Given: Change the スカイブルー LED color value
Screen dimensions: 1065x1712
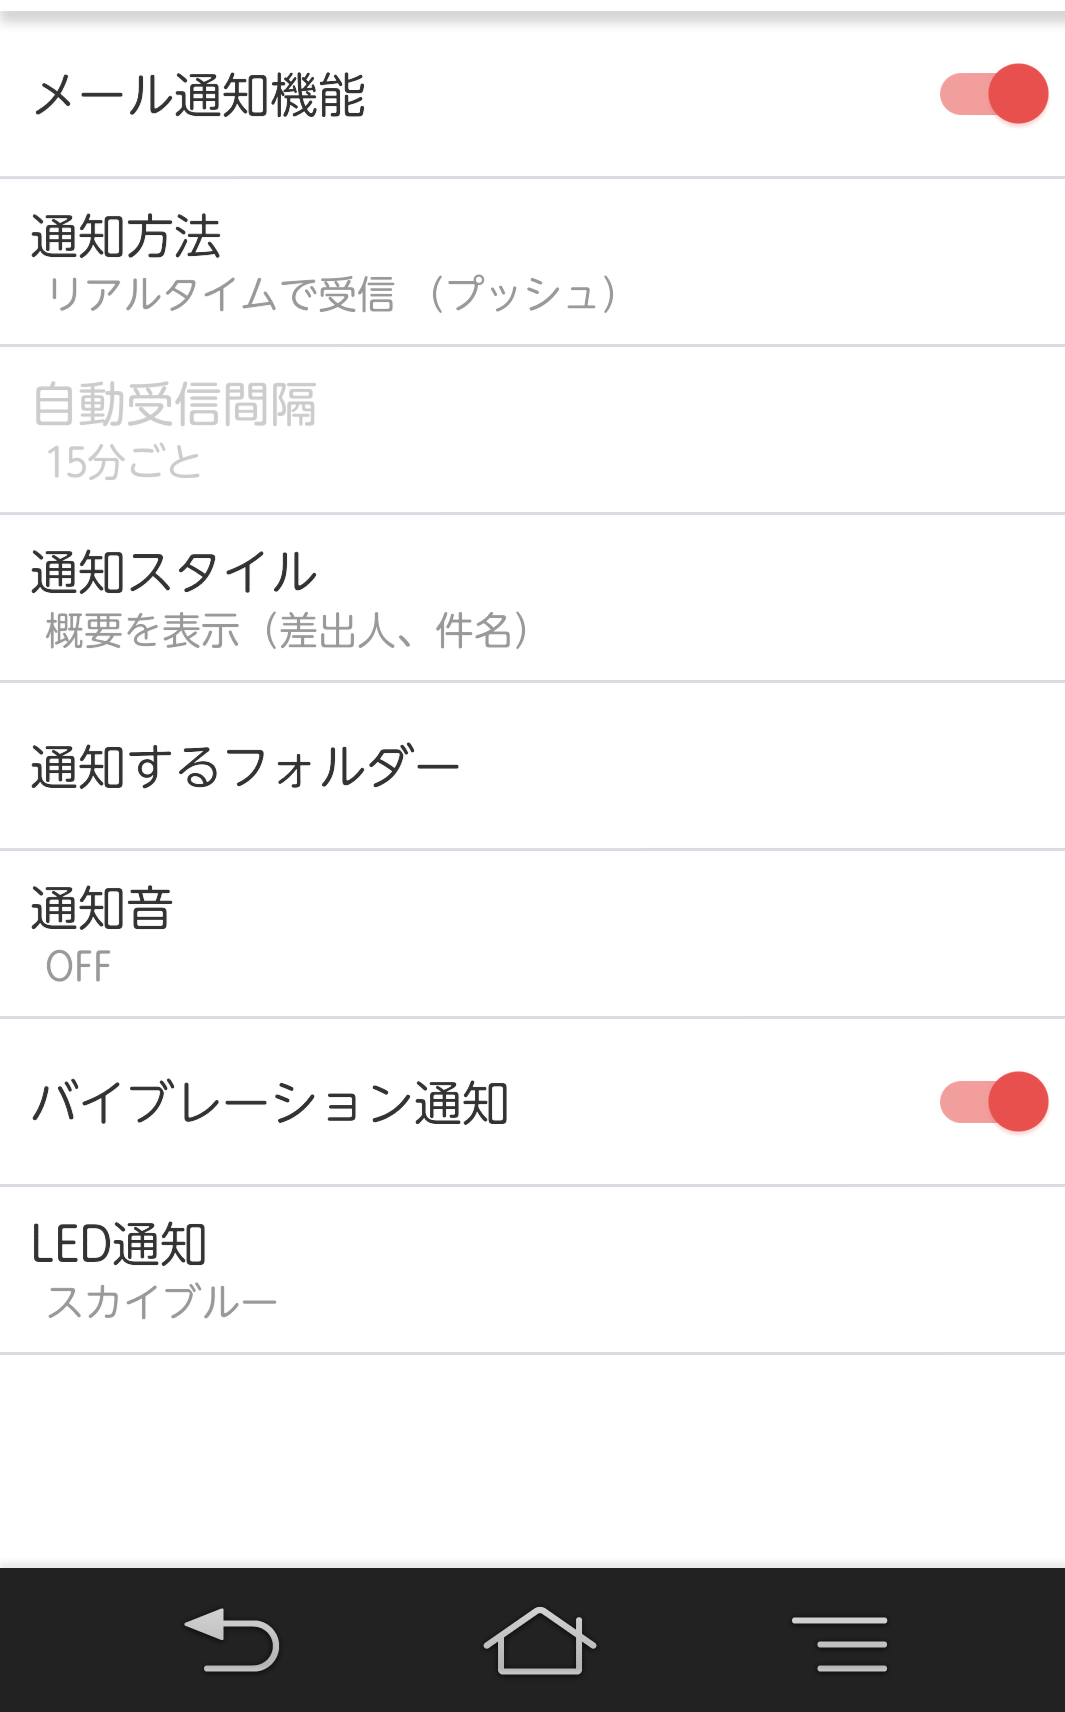Looking at the screenshot, I should click(x=162, y=1302).
